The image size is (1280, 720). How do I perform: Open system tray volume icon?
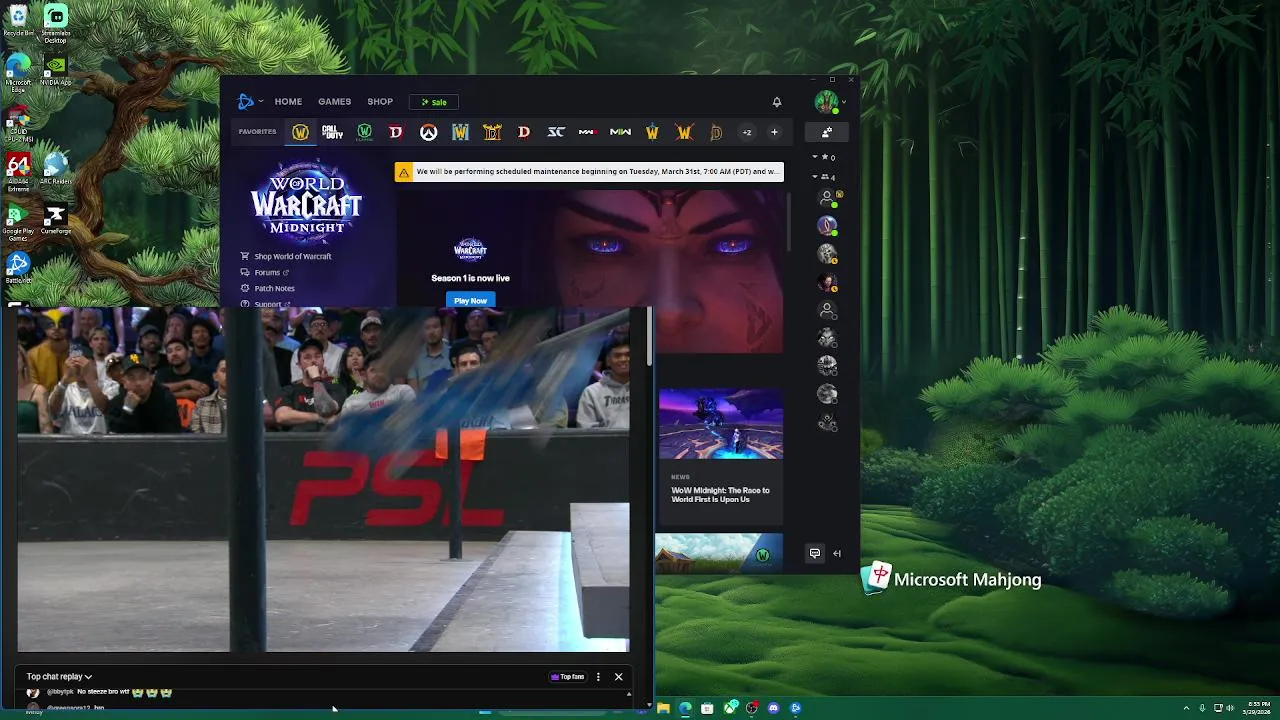pyautogui.click(x=1229, y=708)
